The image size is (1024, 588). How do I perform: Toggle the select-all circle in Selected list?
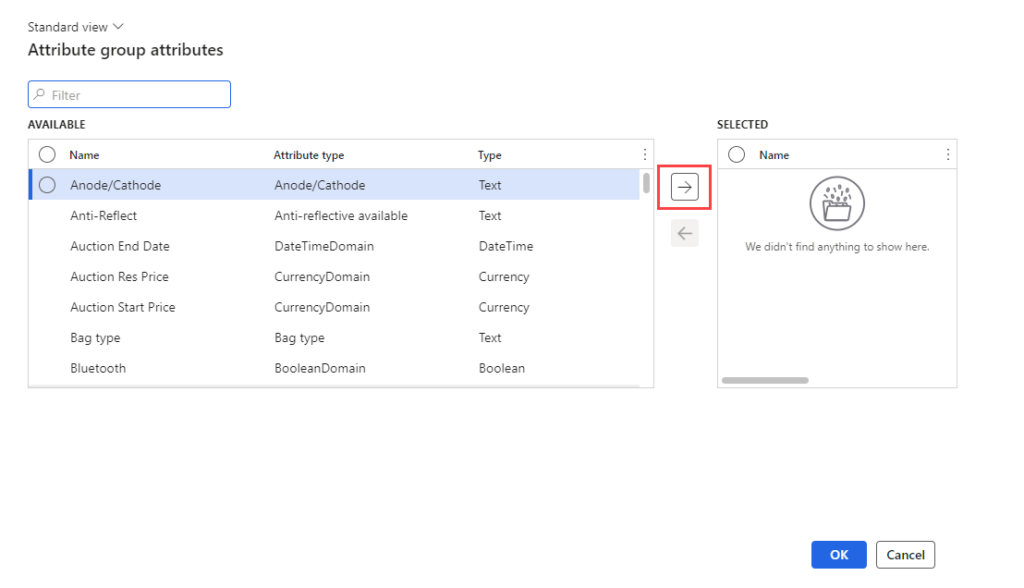tap(737, 154)
